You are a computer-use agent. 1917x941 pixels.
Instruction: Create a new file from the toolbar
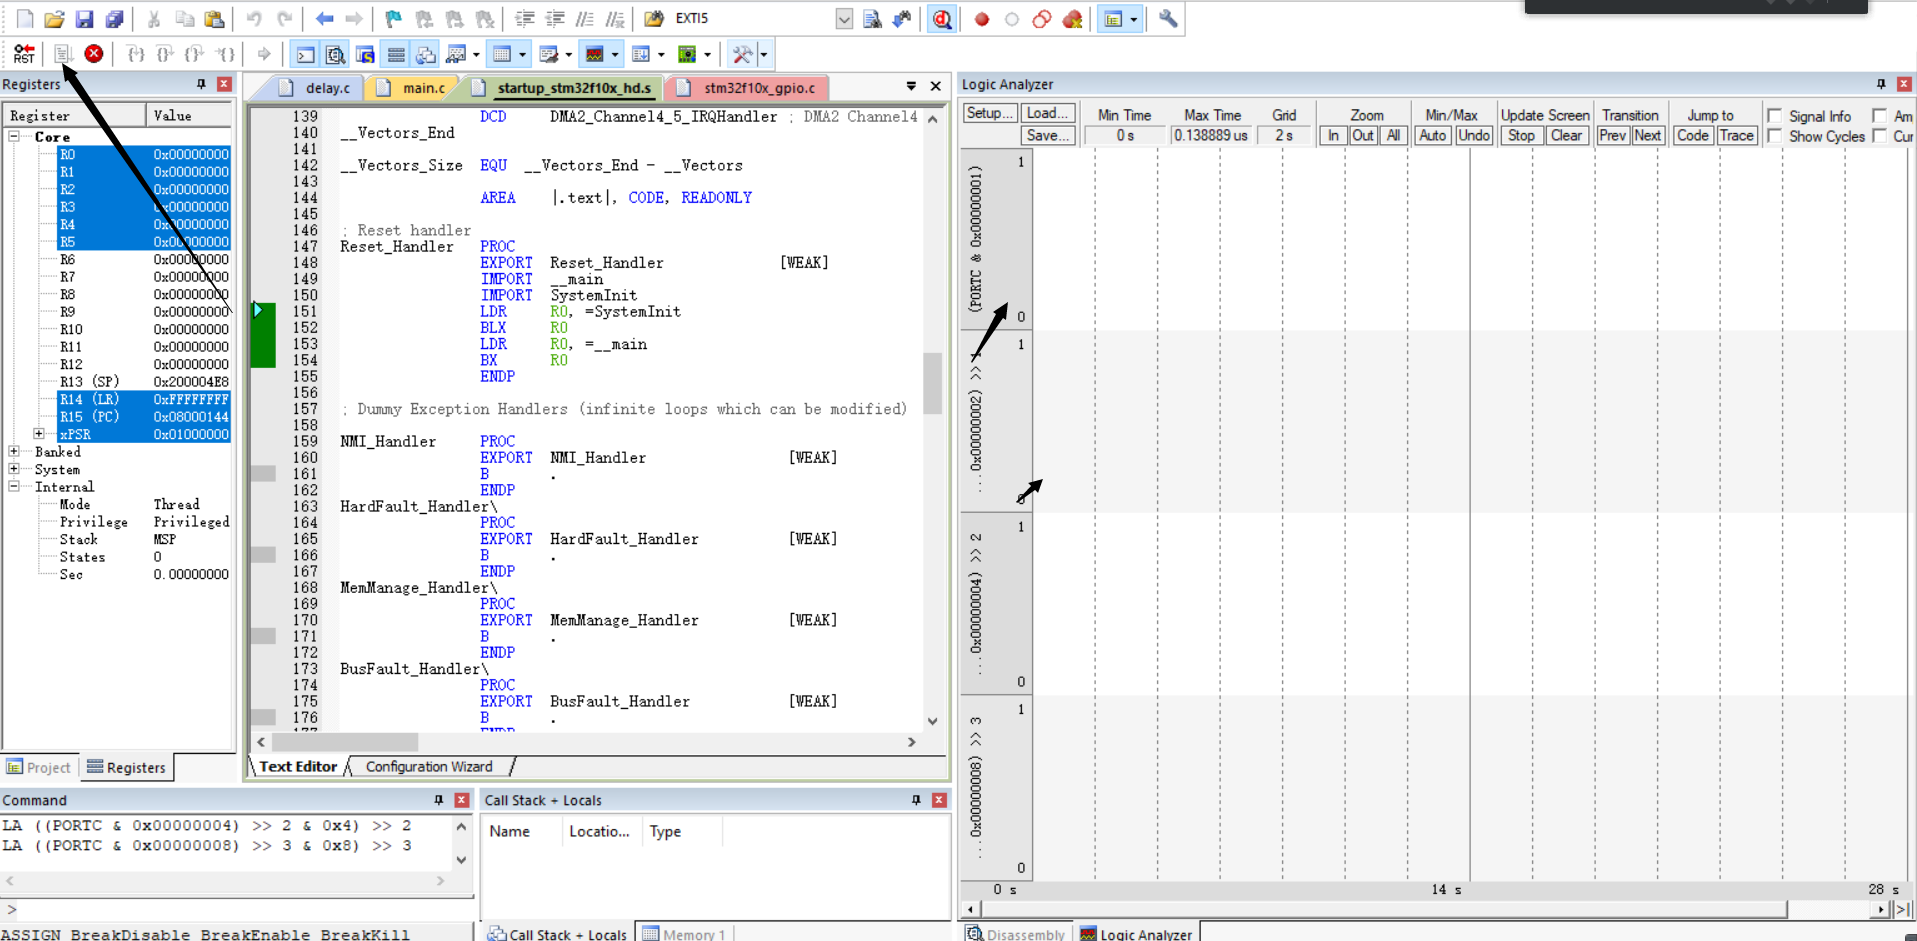coord(25,19)
